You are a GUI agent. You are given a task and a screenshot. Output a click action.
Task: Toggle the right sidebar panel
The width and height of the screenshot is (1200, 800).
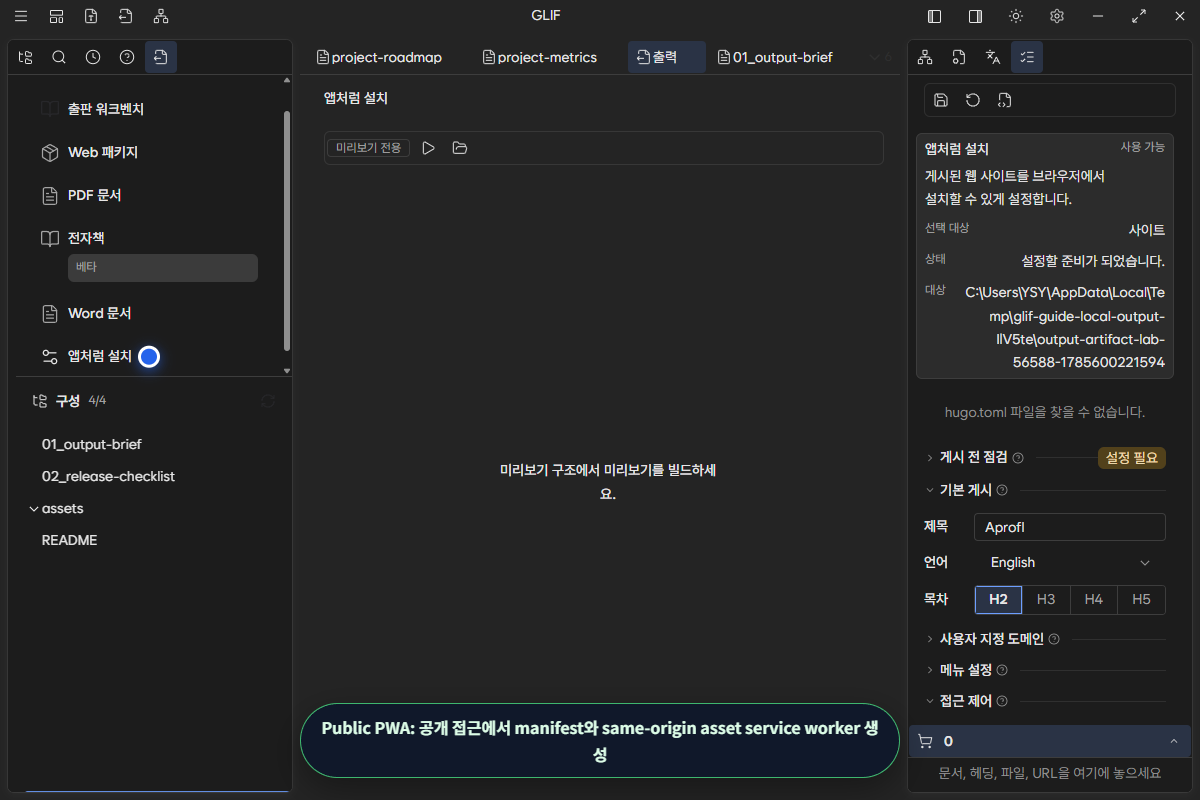[975, 16]
